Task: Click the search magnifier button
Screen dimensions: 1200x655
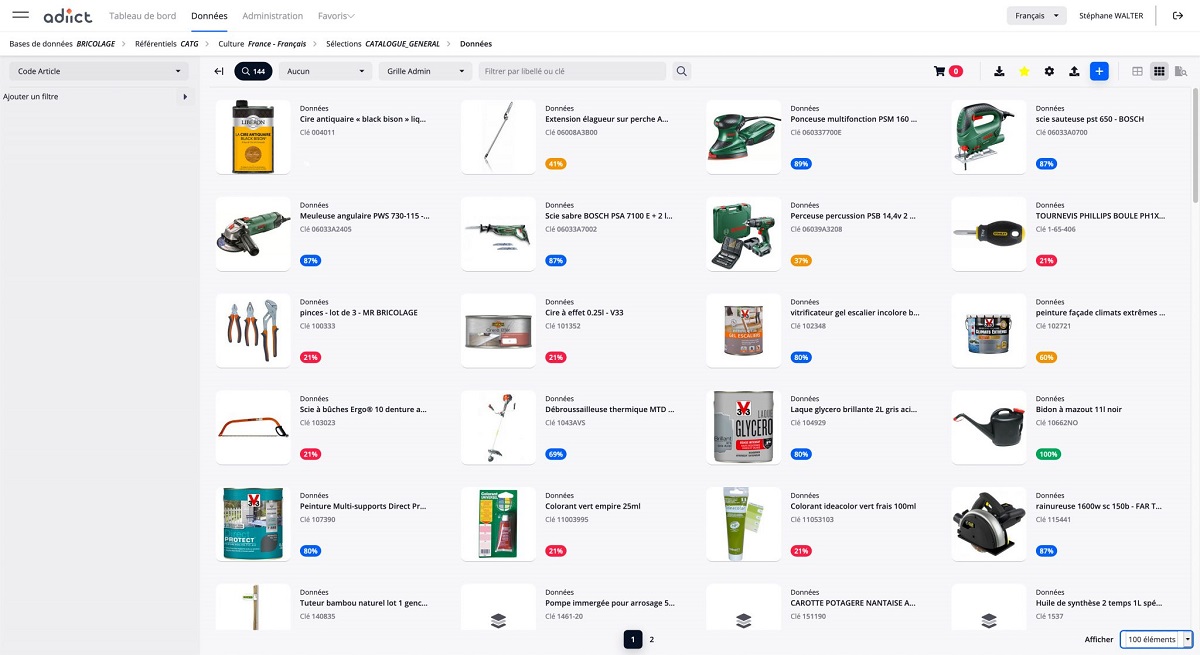Action: click(x=681, y=71)
